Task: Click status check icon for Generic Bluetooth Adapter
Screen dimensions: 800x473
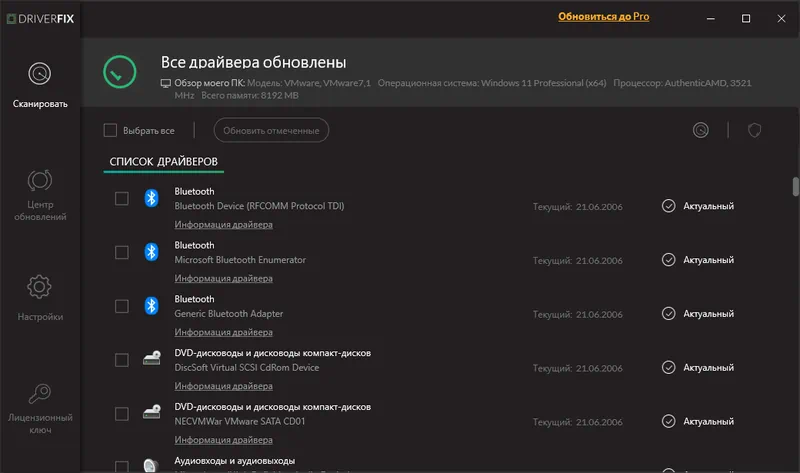Action: [x=668, y=313]
